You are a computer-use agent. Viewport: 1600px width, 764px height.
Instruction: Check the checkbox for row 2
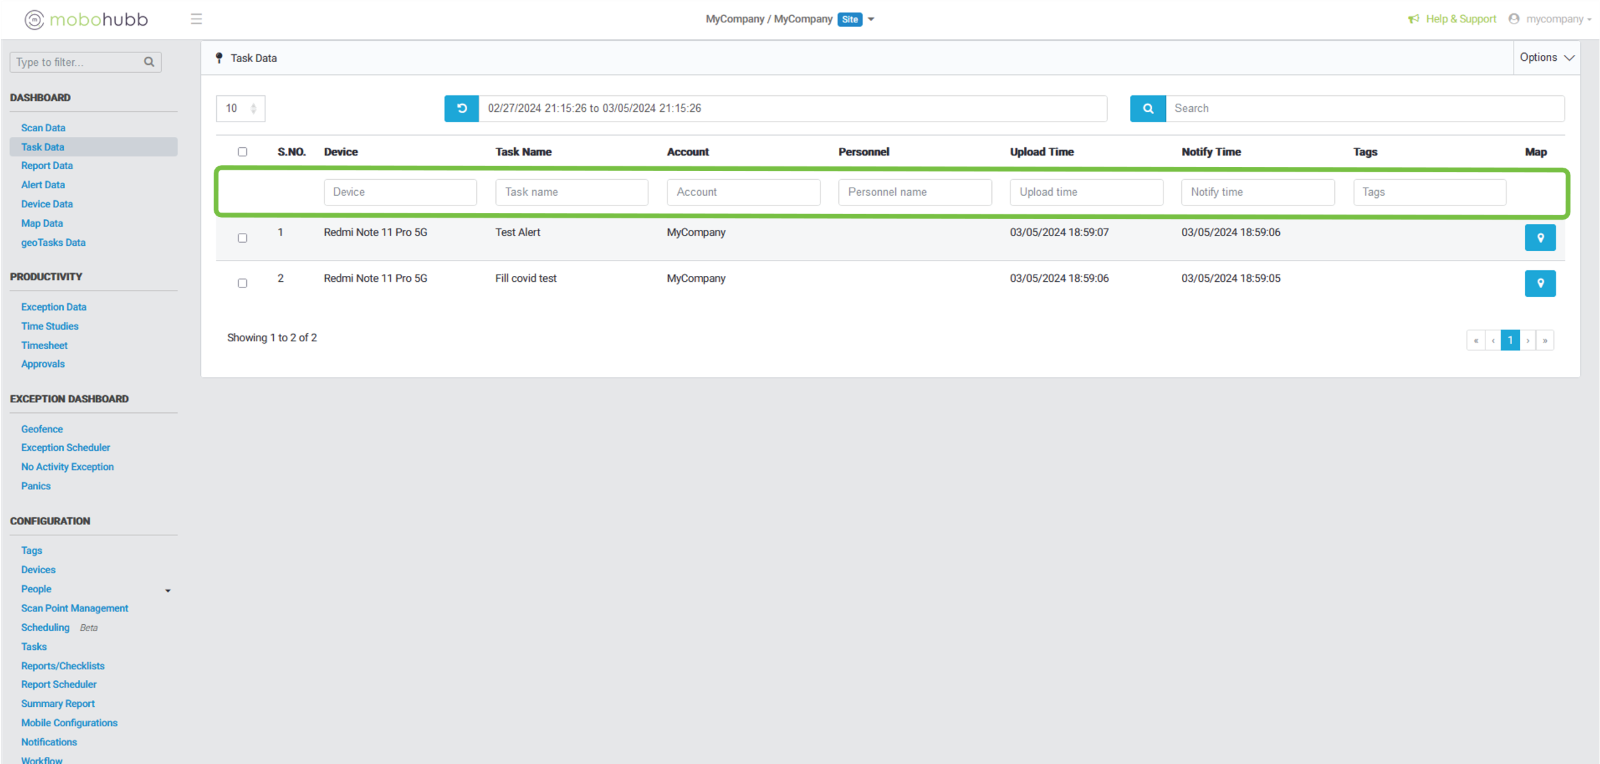tap(242, 283)
